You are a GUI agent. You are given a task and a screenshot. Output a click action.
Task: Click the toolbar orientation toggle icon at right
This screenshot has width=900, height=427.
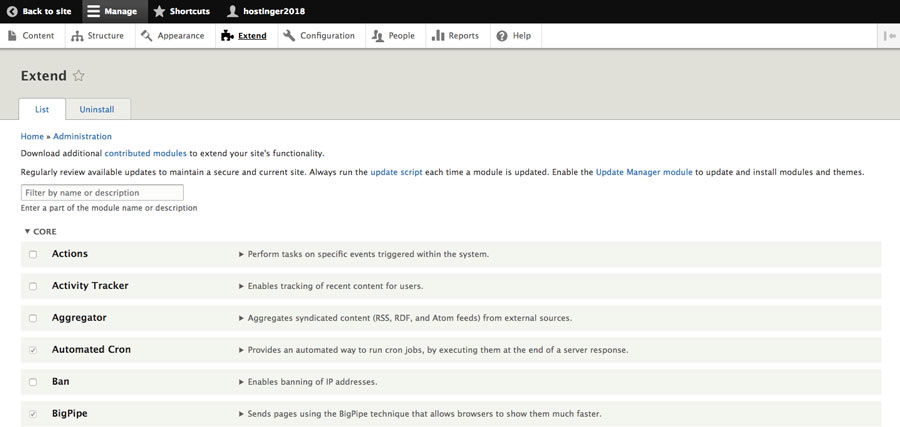[891, 36]
